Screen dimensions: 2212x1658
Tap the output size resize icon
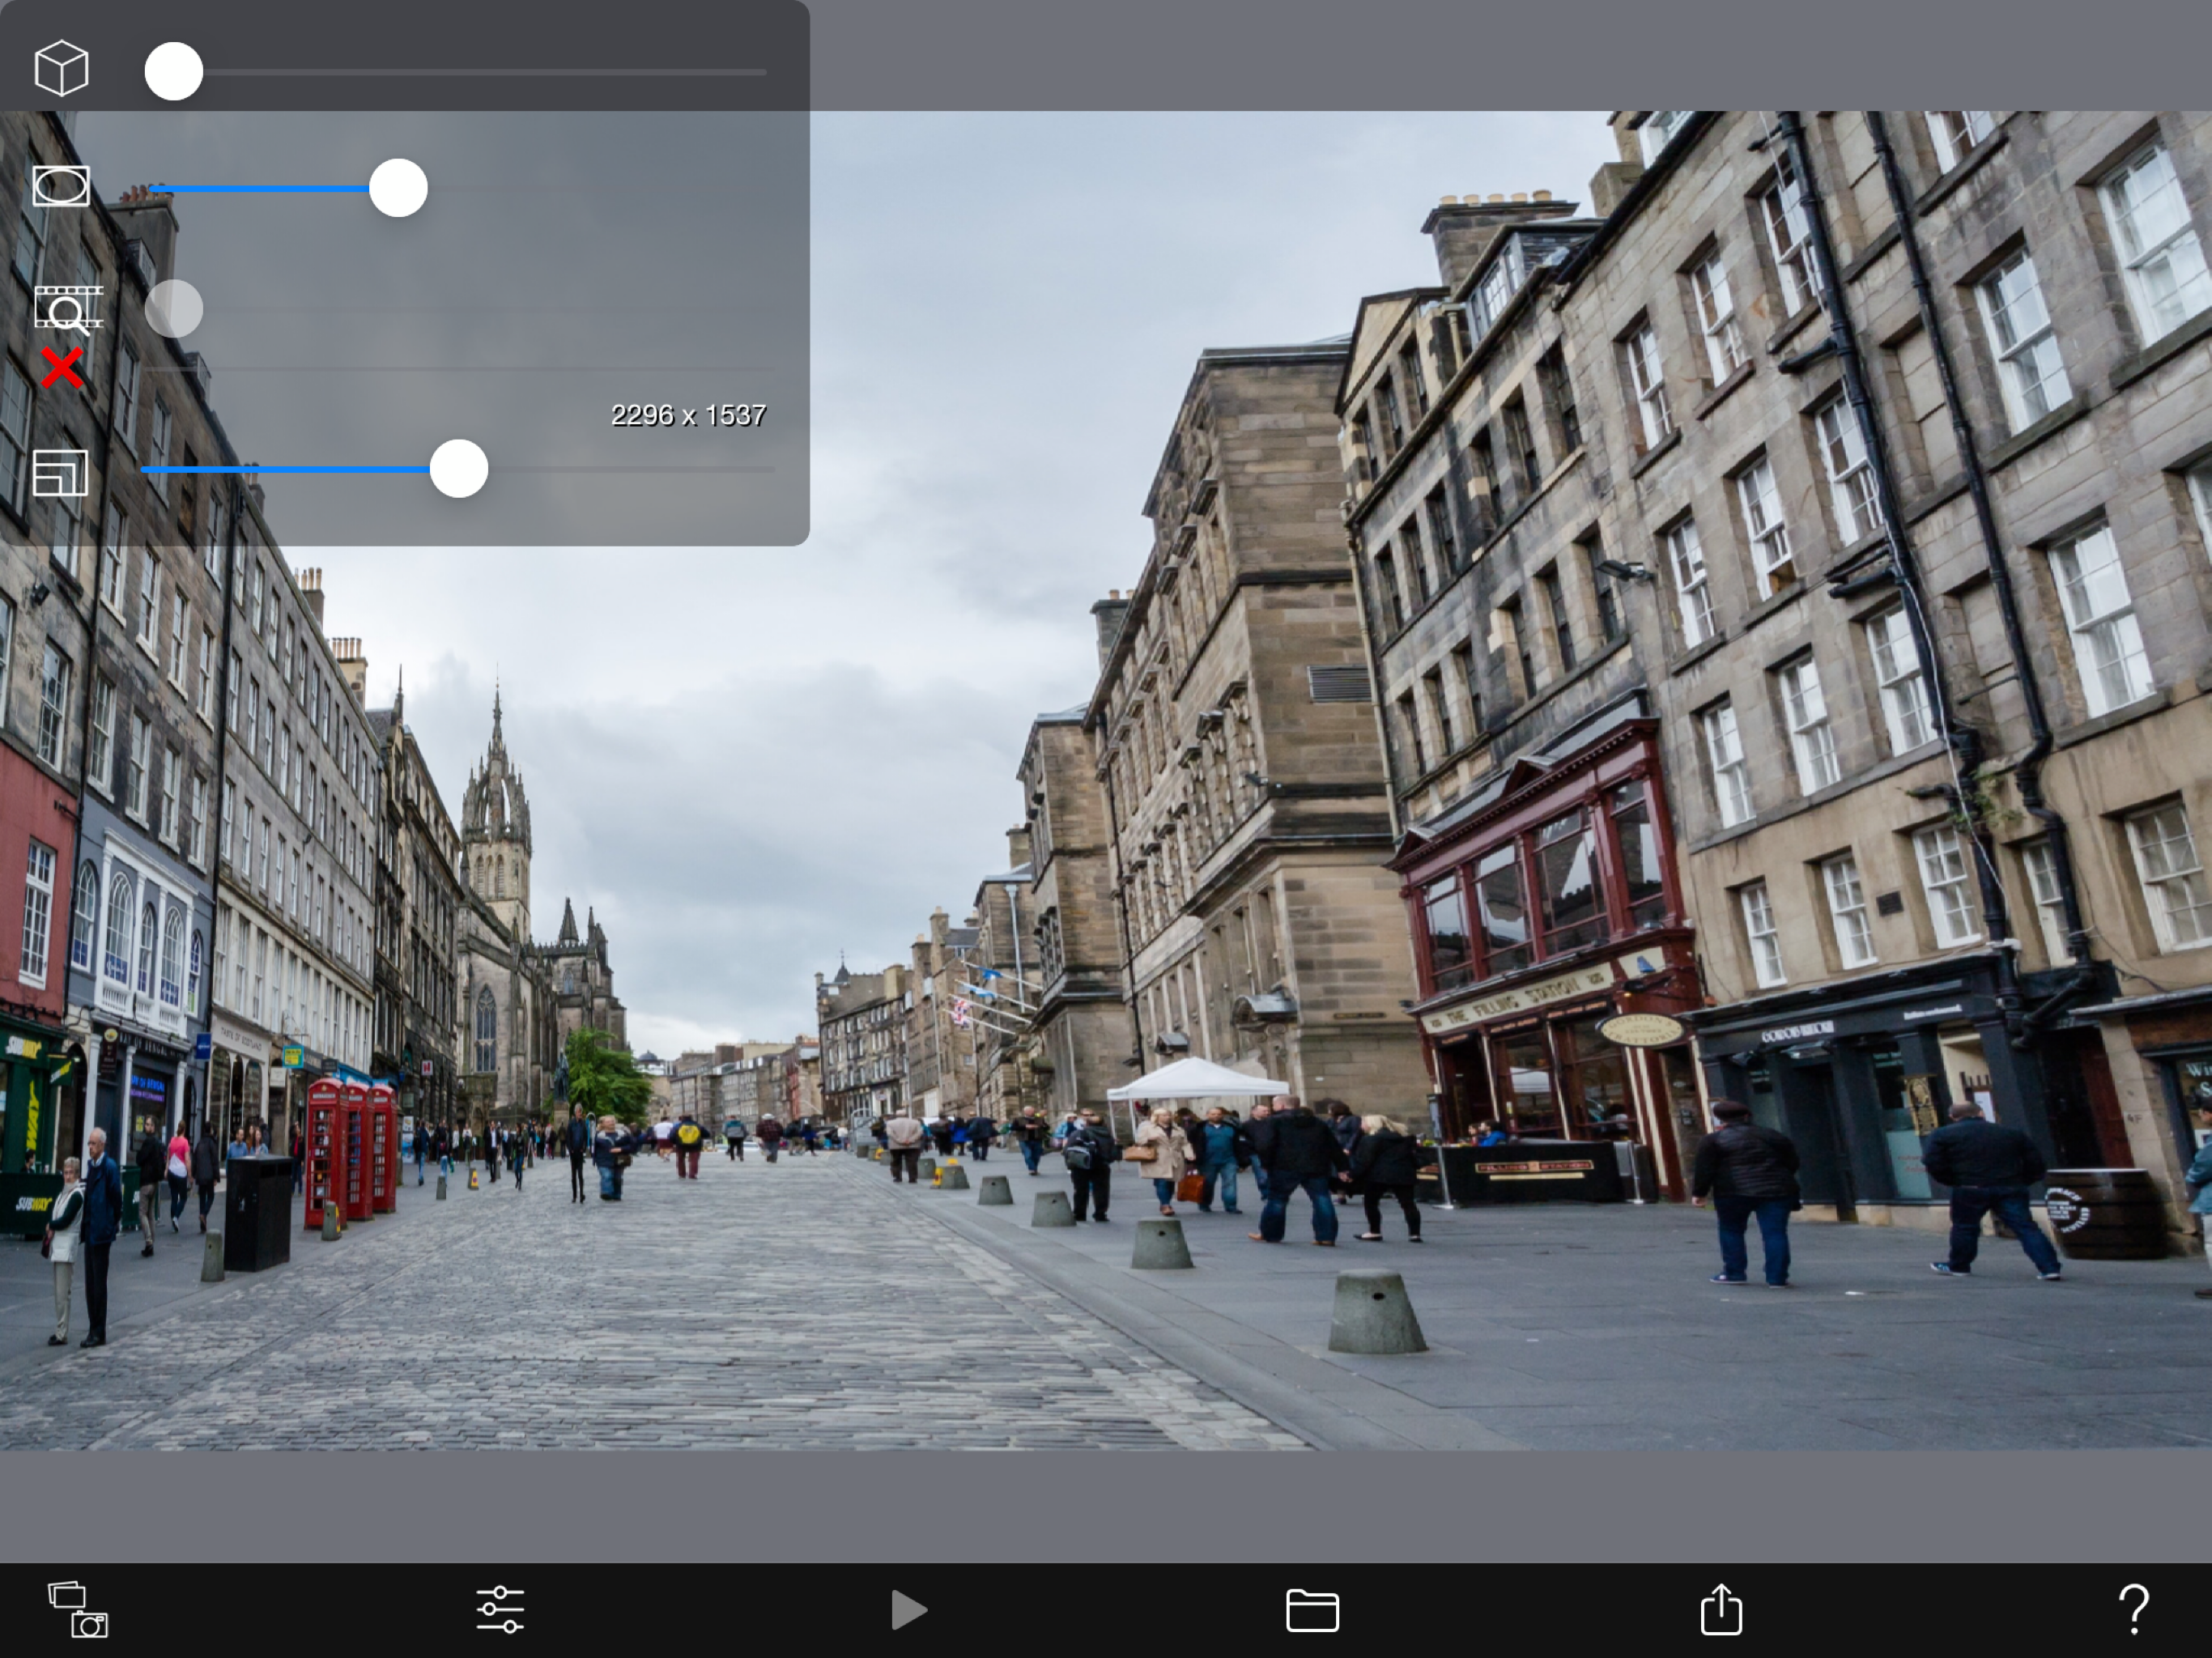click(x=60, y=472)
